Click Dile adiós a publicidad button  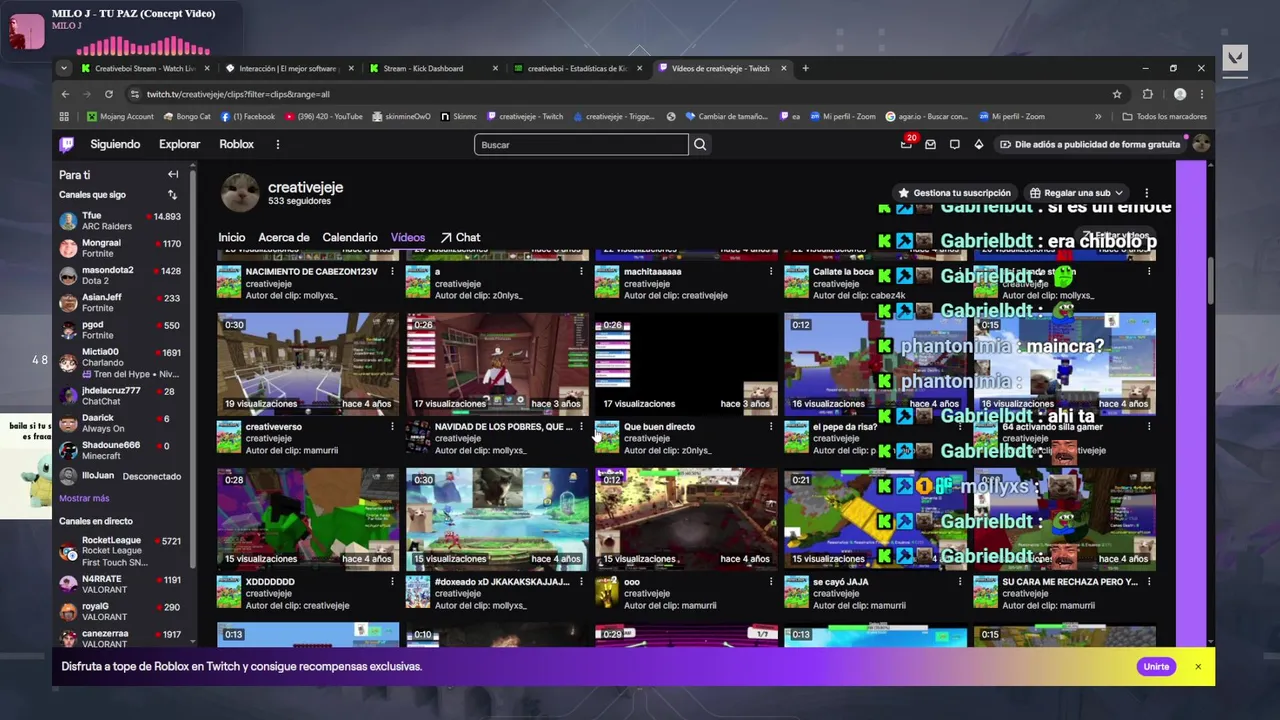1089,144
